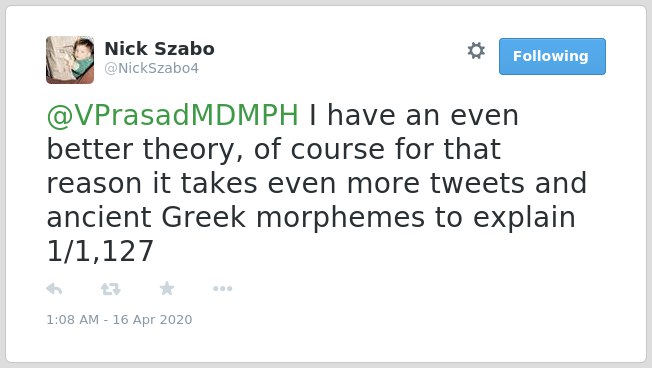This screenshot has height=368, width=652.
Task: Open the @NickSzabo4 handle link
Action: (x=151, y=68)
